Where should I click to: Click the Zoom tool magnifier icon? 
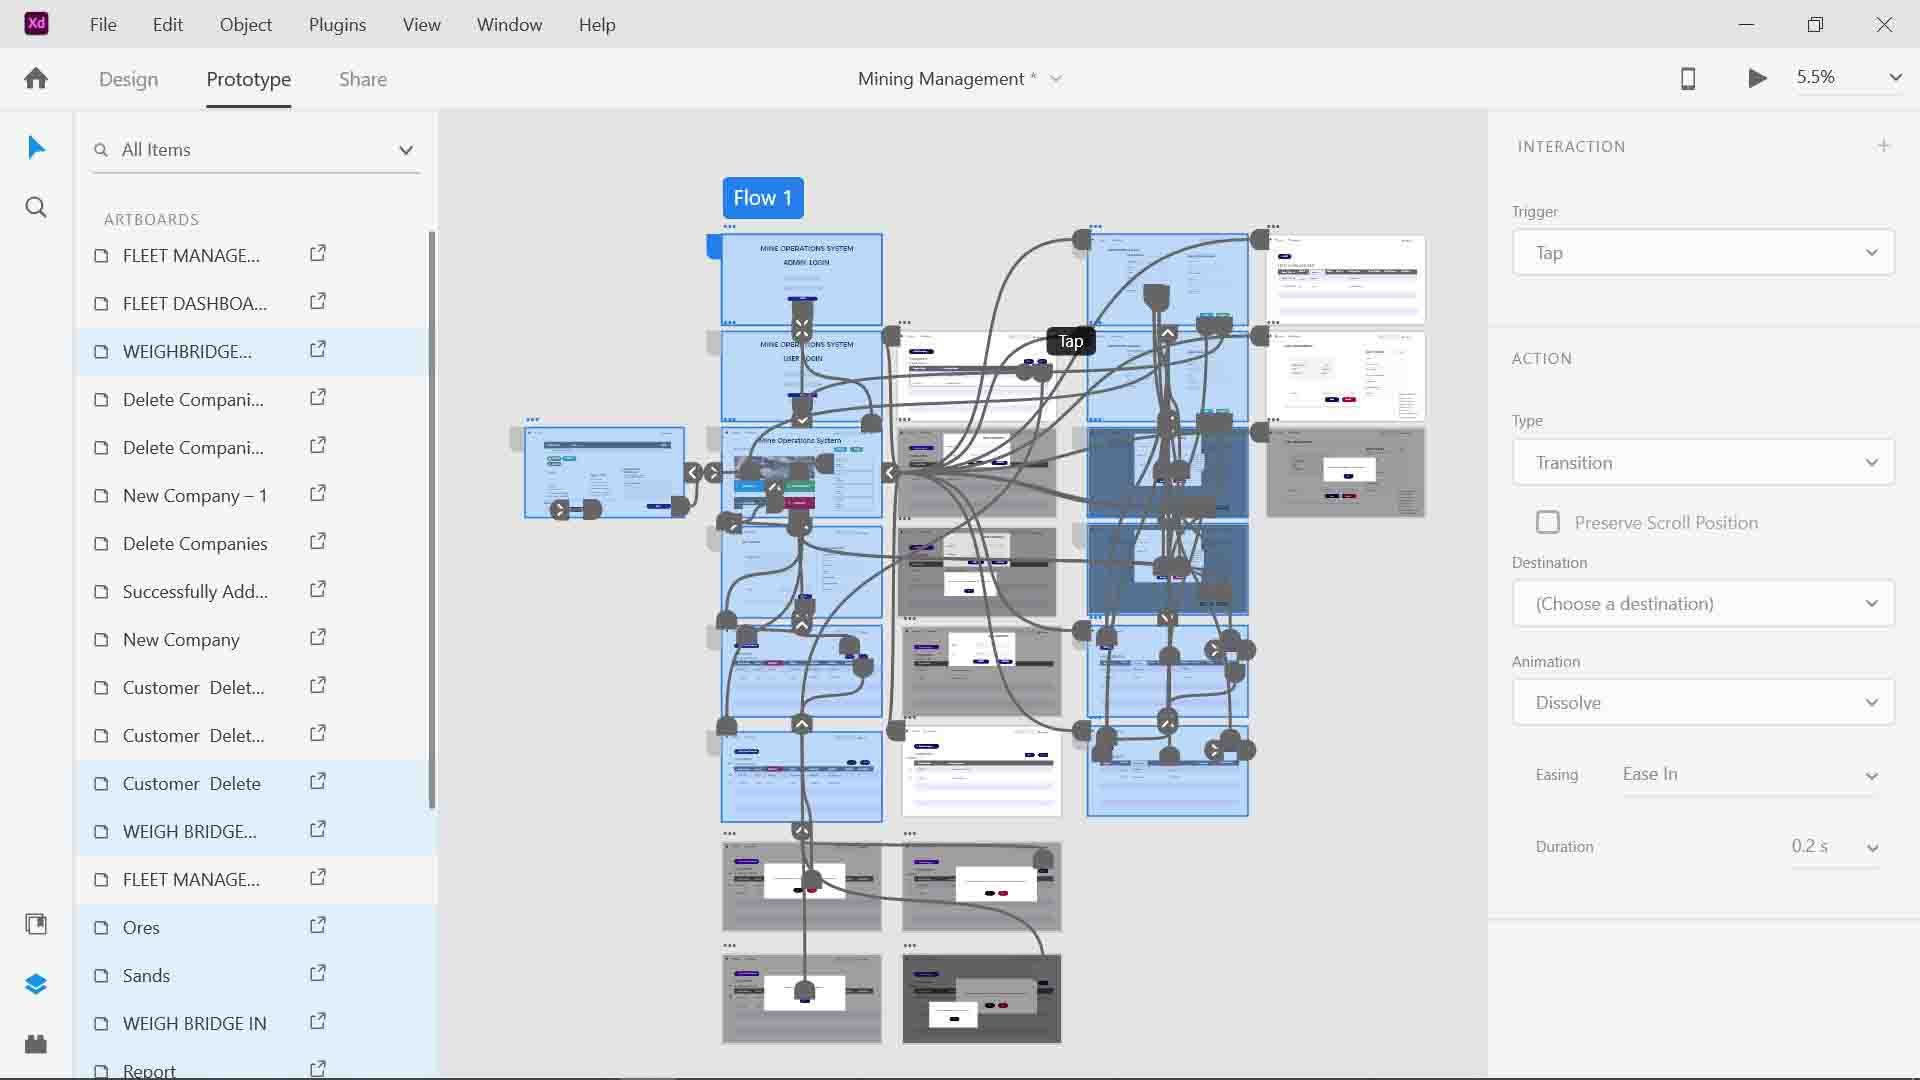[36, 208]
